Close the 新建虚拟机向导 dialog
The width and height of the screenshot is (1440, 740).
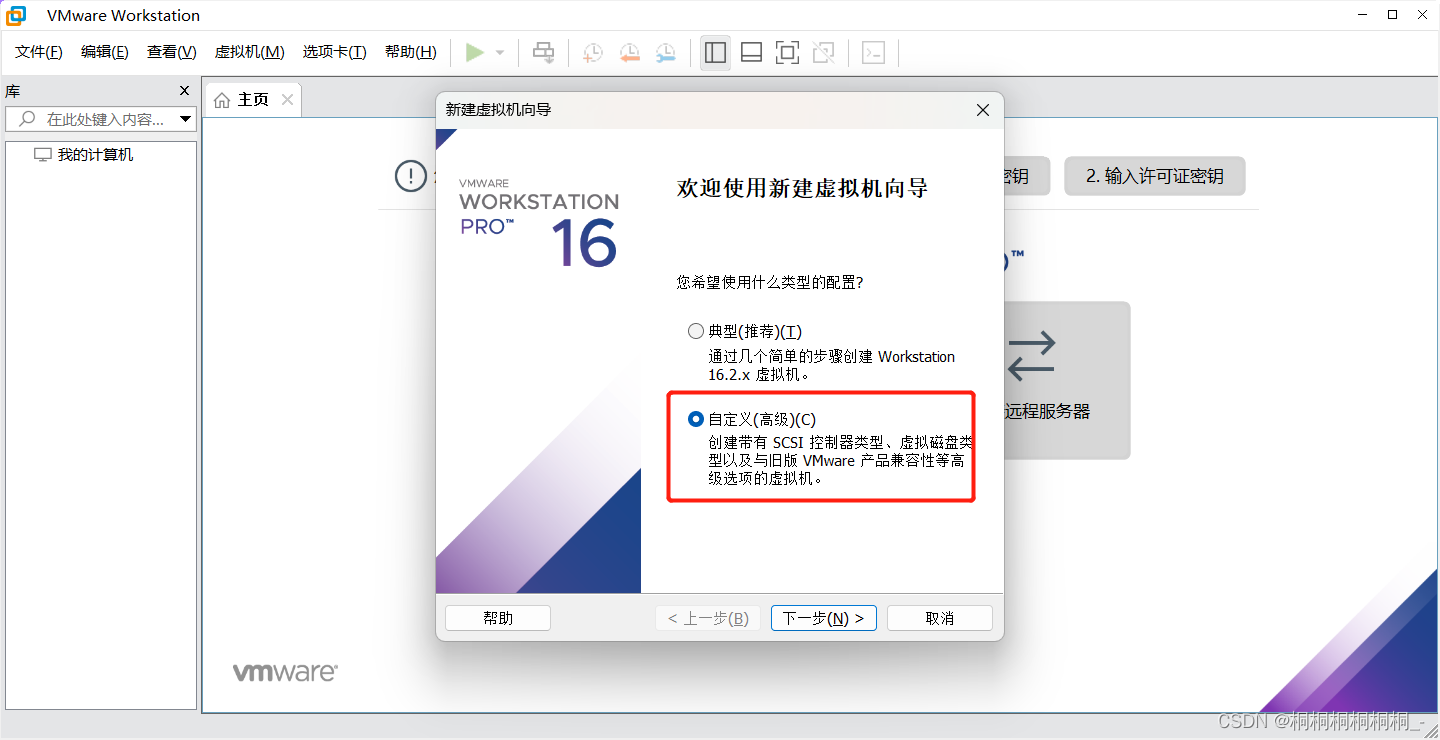pyautogui.click(x=983, y=110)
